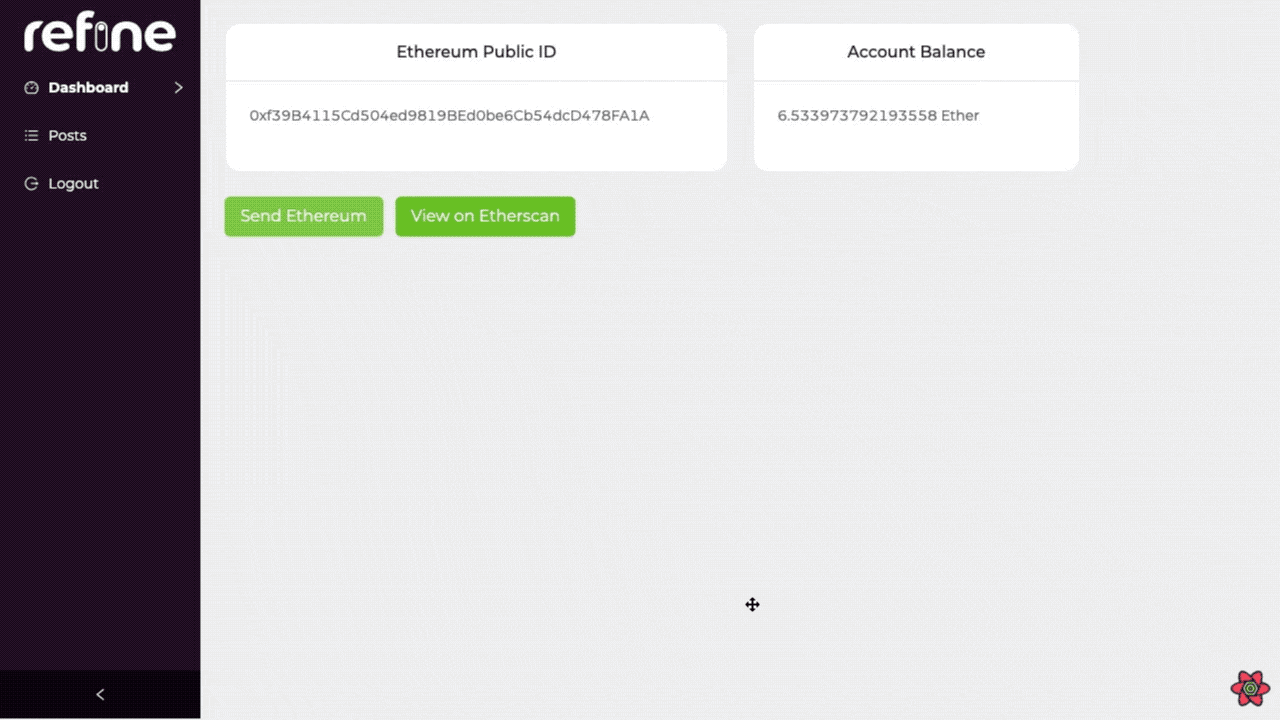Screen dimensions: 1280x720
Task: Select the Ethereum public address text
Action: (x=449, y=115)
